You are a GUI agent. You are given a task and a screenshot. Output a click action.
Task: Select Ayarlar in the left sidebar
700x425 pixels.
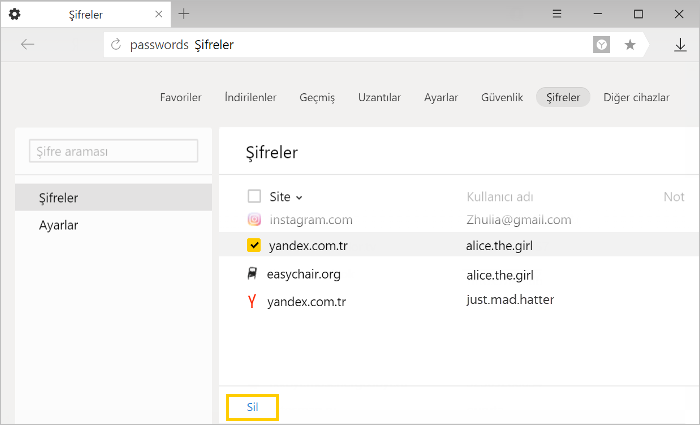58,225
